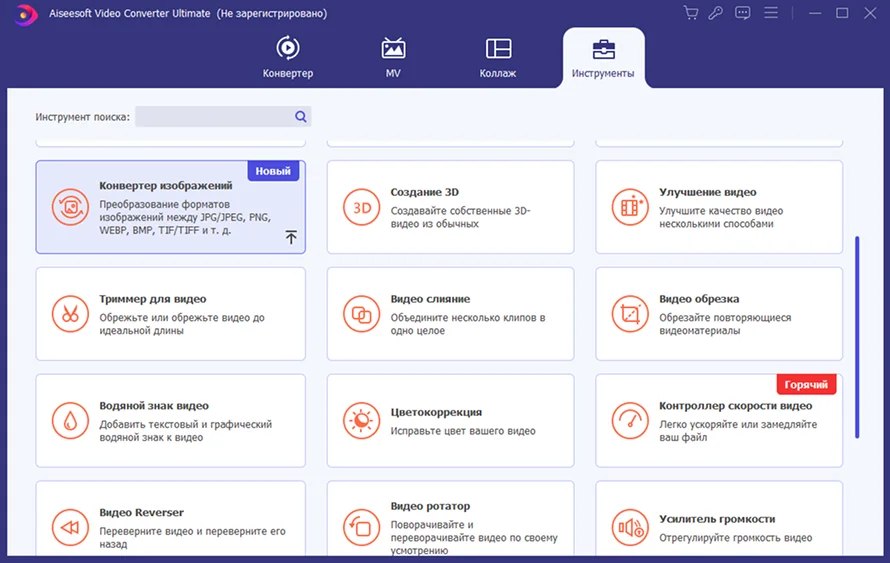
Task: Open the Водяной знак видео title
Action: (x=154, y=405)
